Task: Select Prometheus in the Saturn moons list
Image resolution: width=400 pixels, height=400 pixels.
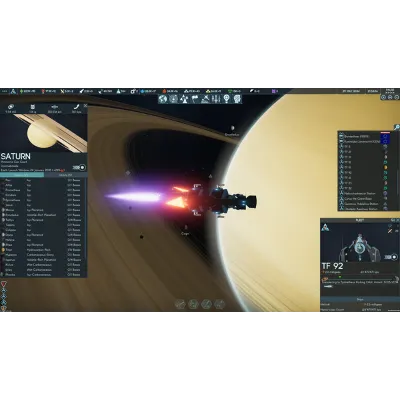Action: [42, 190]
